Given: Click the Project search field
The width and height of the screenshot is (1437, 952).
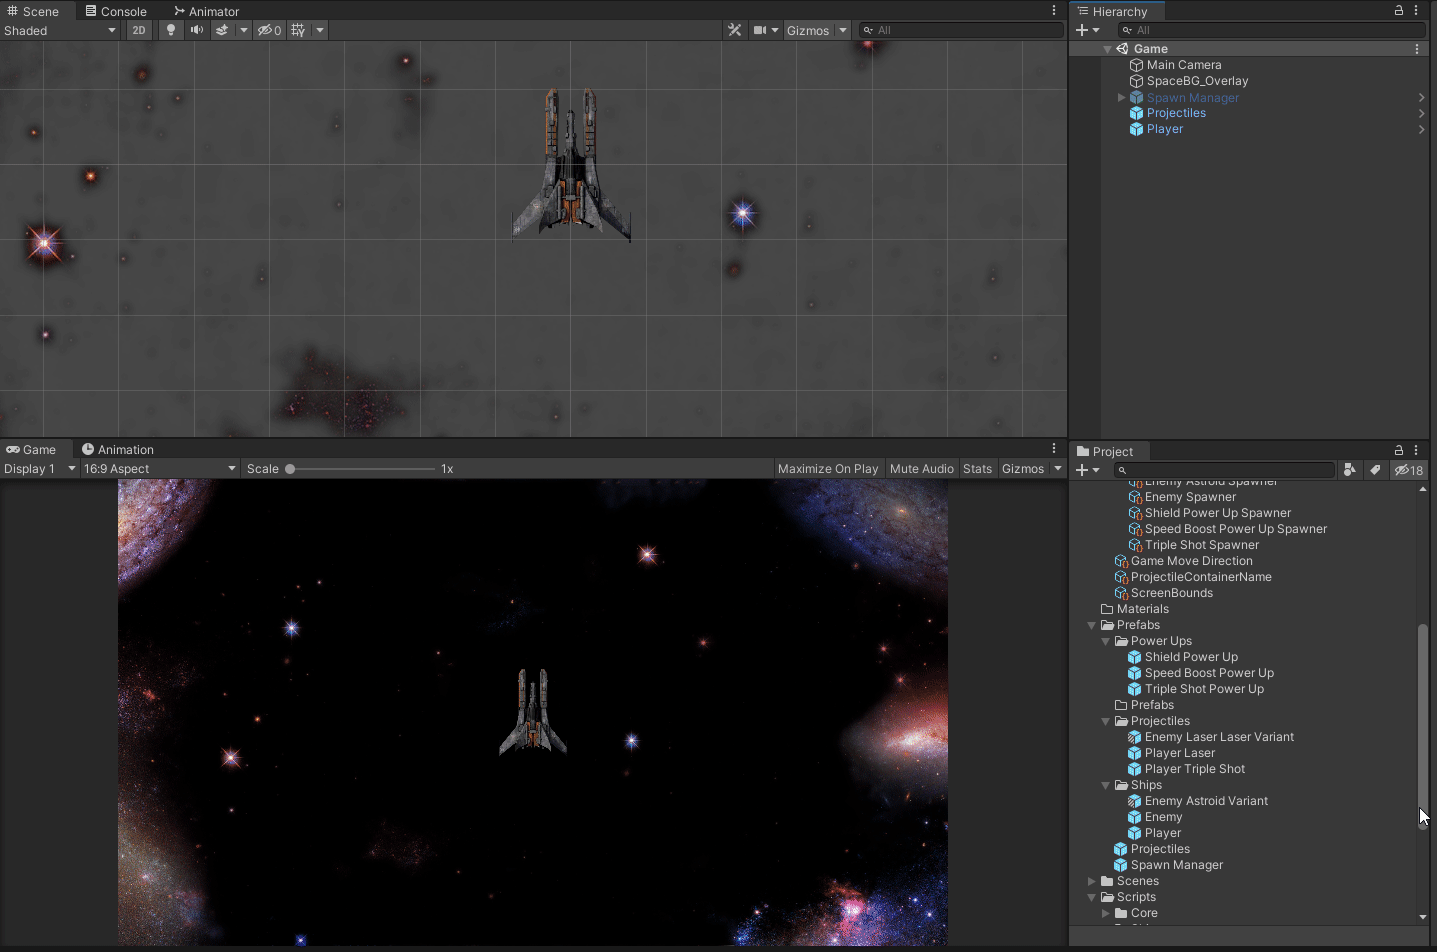Looking at the screenshot, I should tap(1224, 470).
